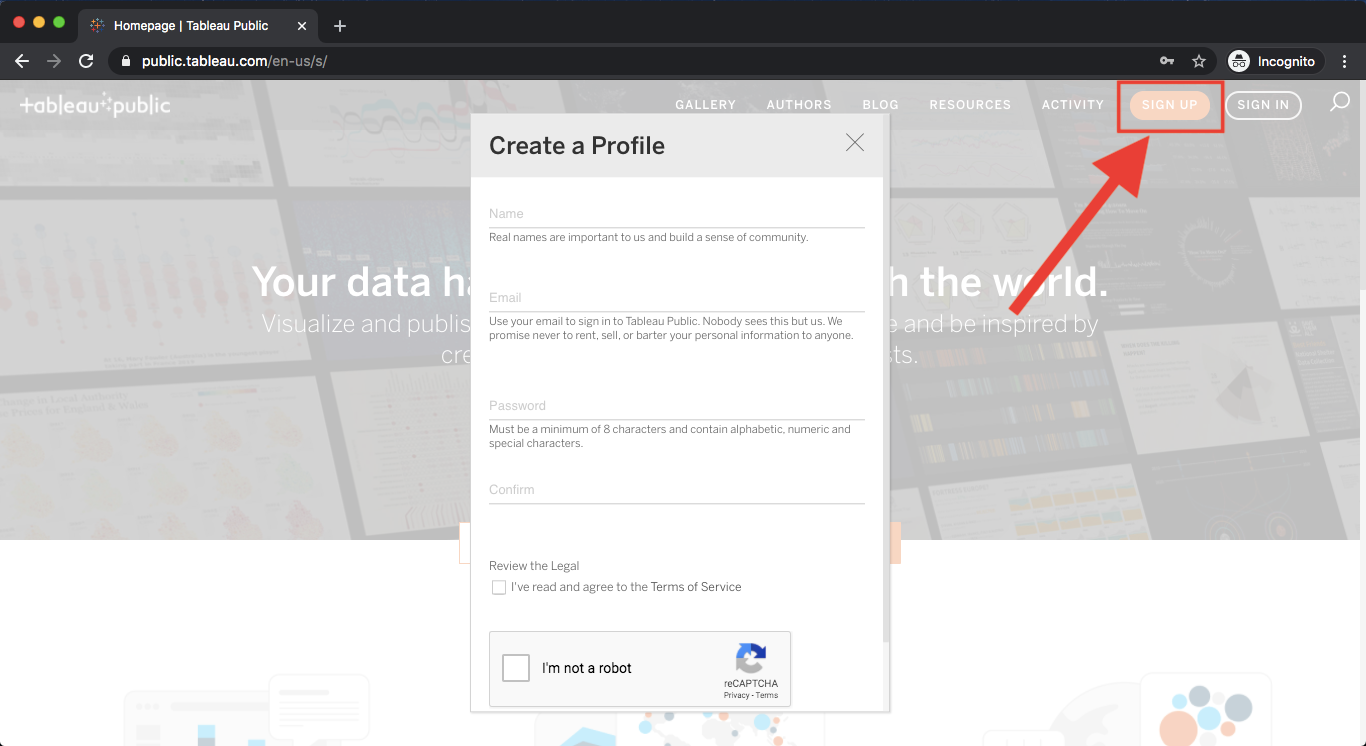Click into the Confirm password field
This screenshot has width=1366, height=746.
pos(677,490)
